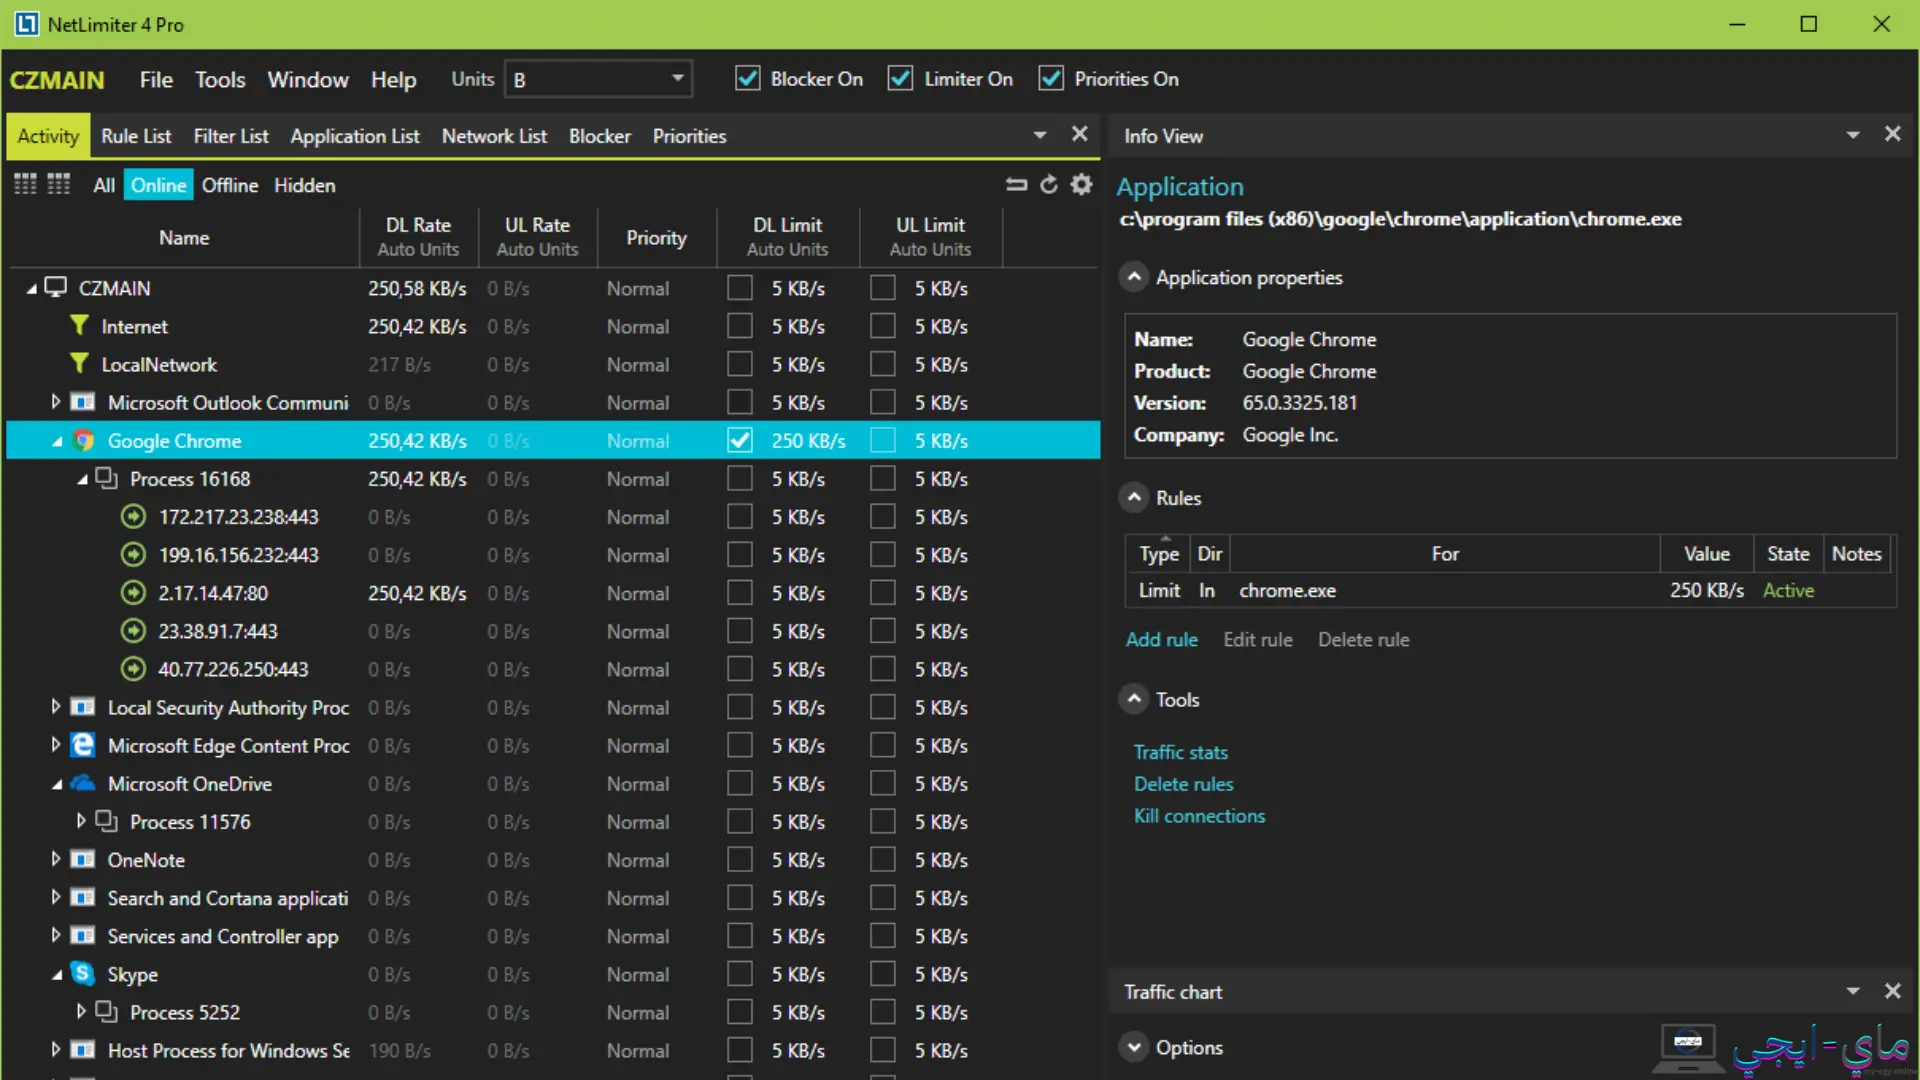Click the Microsoft OneDrive cloud icon
Screen dimensions: 1920x1080
83,783
